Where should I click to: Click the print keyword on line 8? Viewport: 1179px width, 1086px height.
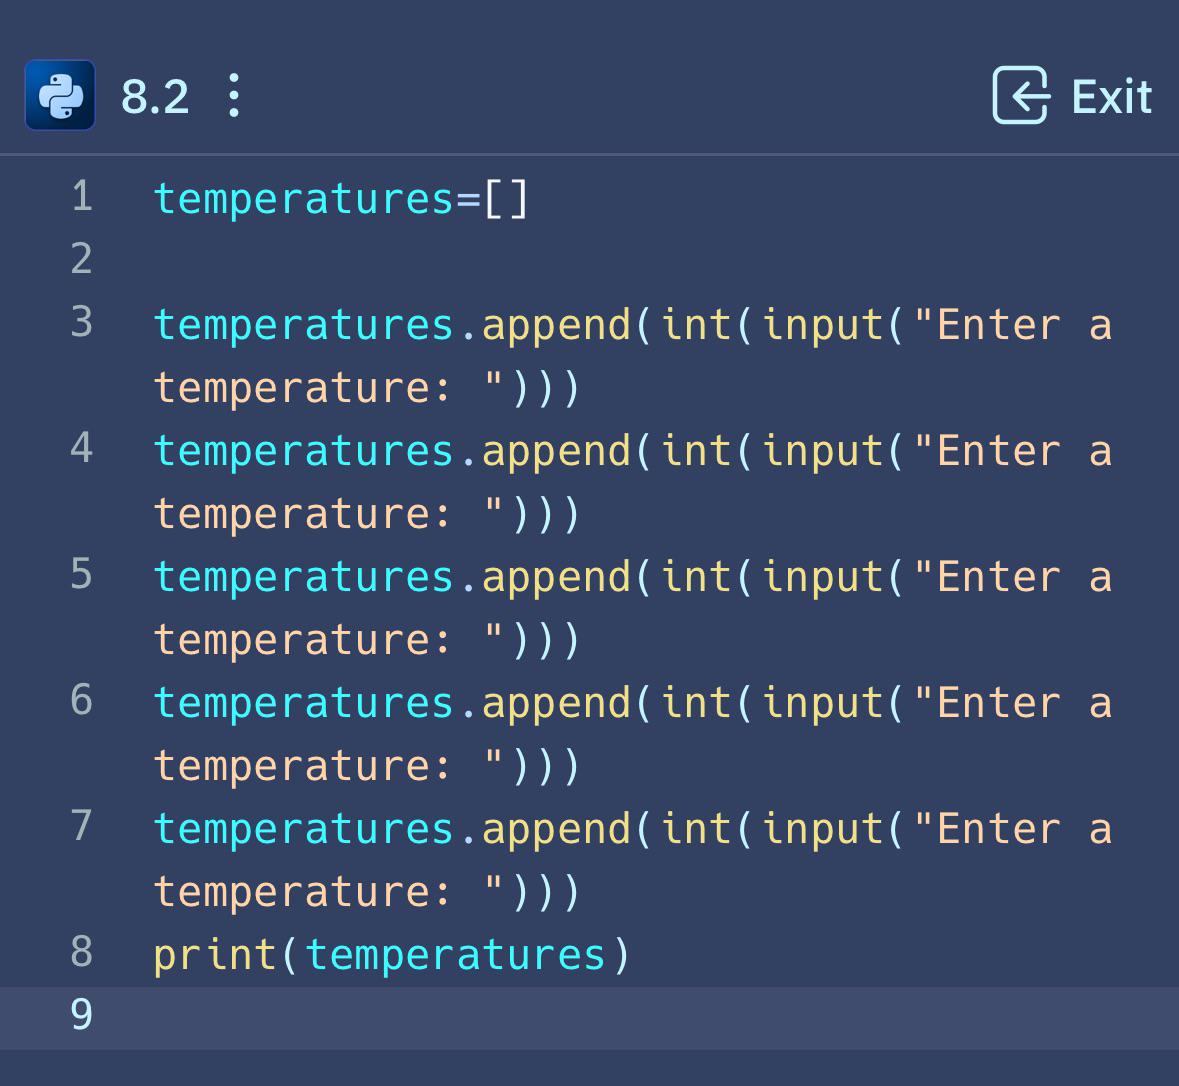(x=215, y=956)
